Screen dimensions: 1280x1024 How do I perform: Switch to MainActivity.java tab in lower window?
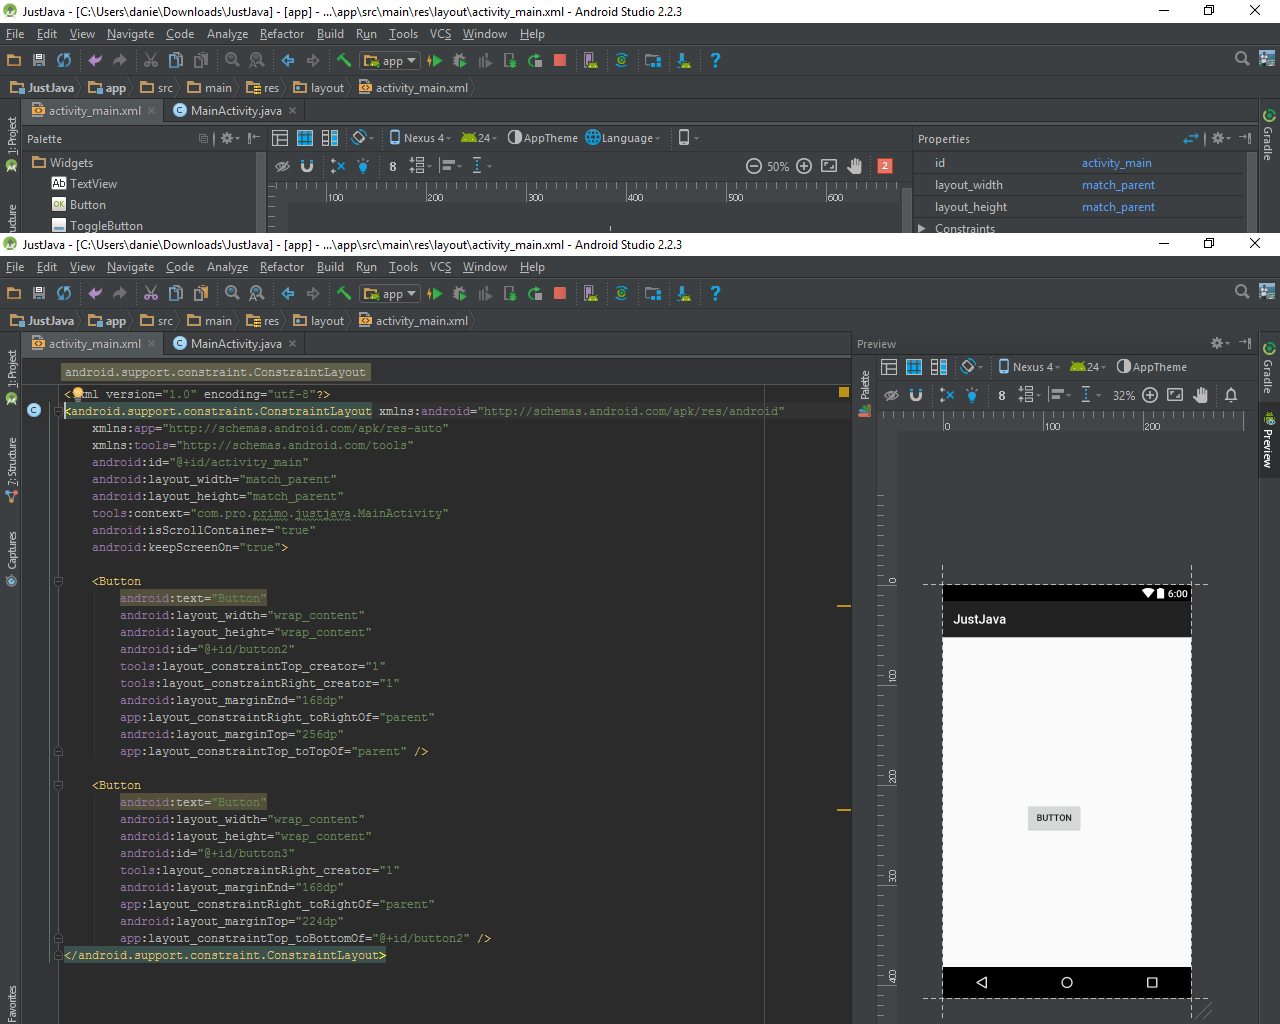[236, 343]
